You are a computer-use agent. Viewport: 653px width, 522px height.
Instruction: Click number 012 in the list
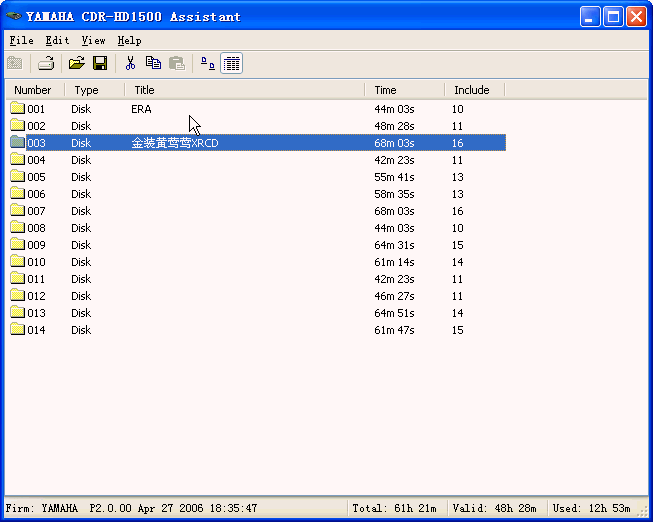click(x=36, y=296)
